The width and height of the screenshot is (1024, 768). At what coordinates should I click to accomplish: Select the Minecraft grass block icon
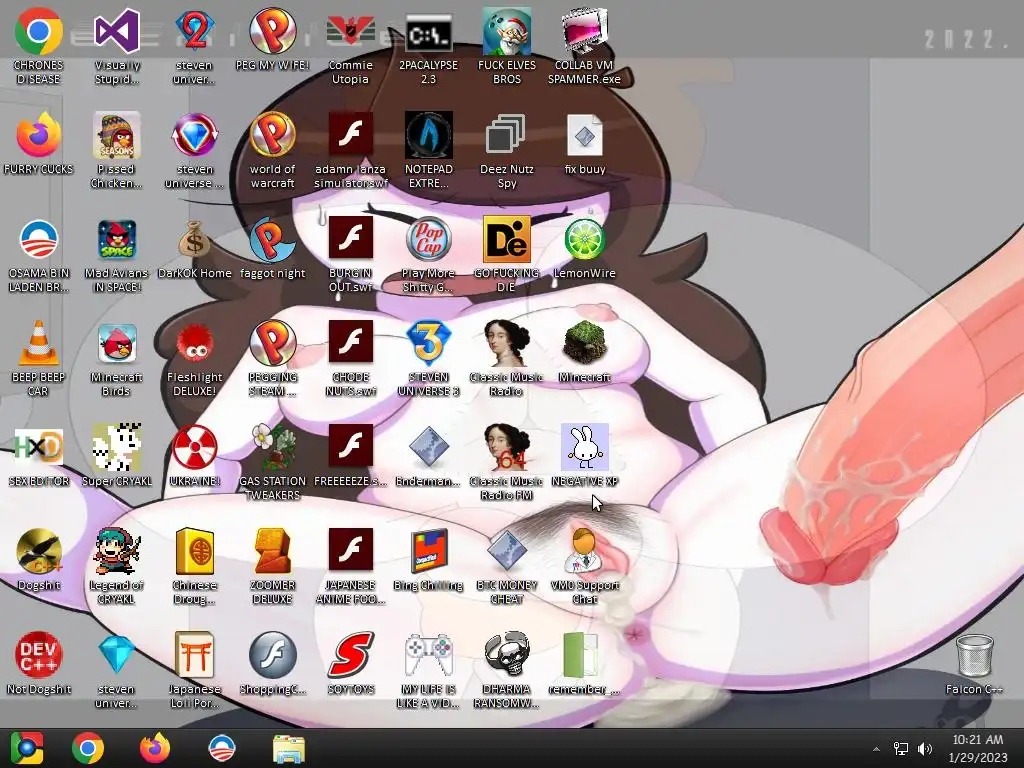pyautogui.click(x=584, y=343)
